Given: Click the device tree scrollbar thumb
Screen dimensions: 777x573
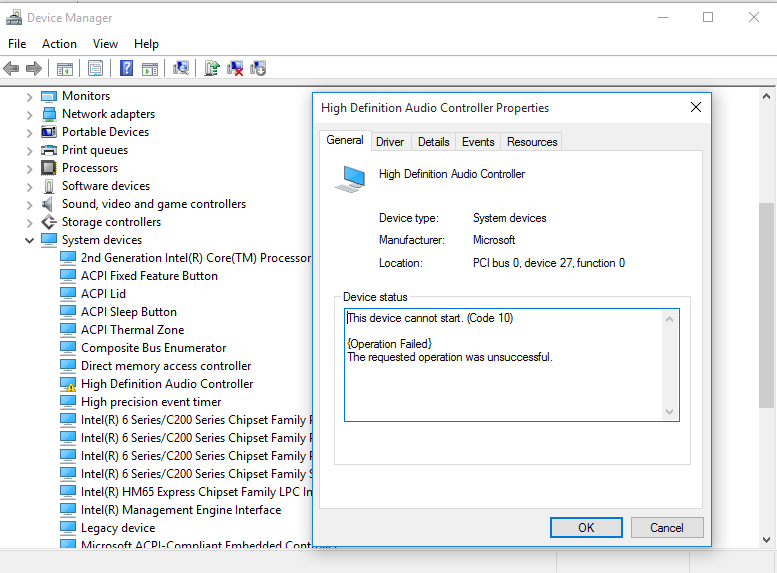Looking at the screenshot, I should click(x=766, y=305).
